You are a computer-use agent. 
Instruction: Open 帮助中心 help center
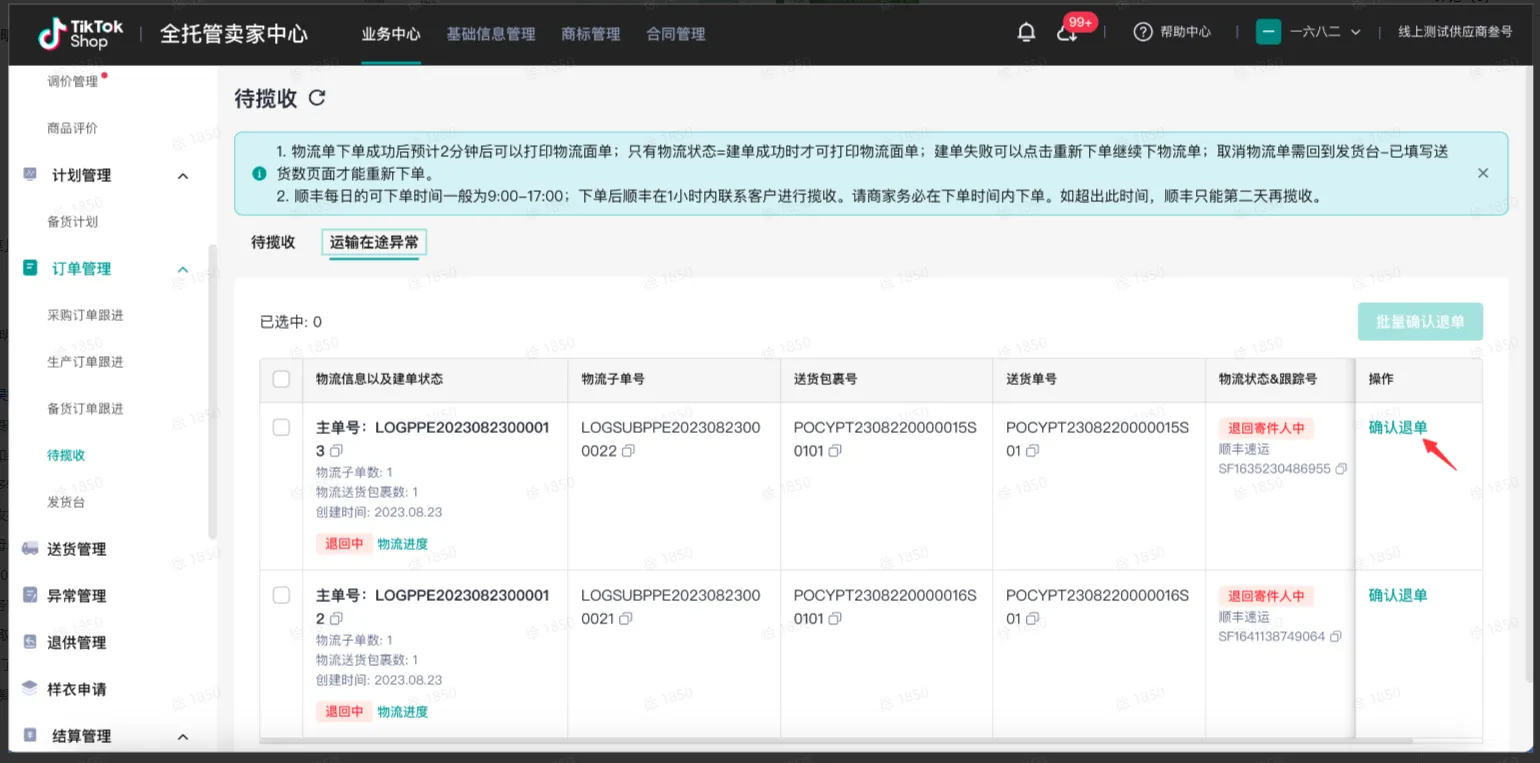tap(1172, 32)
